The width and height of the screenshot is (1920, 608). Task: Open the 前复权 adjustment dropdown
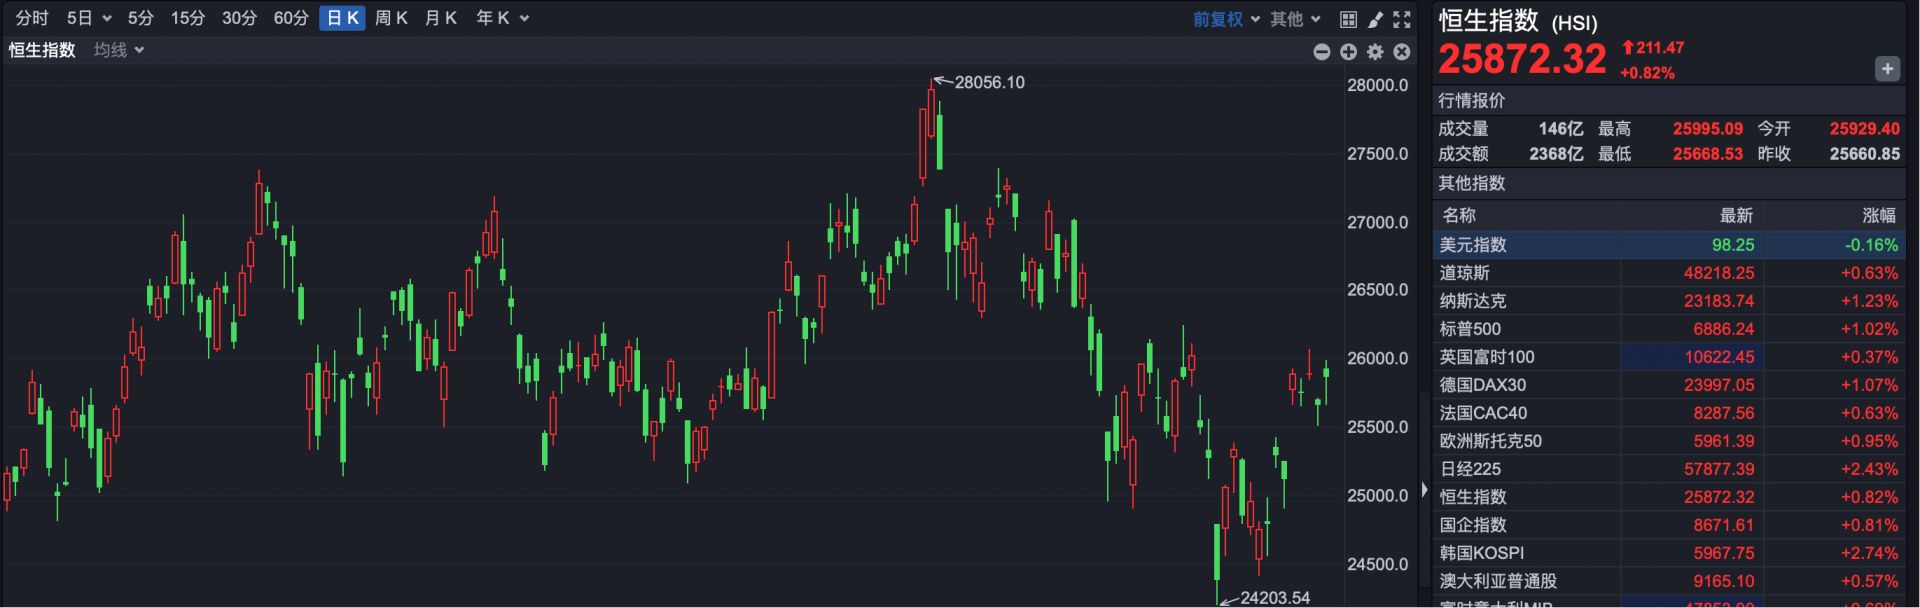1225,19
